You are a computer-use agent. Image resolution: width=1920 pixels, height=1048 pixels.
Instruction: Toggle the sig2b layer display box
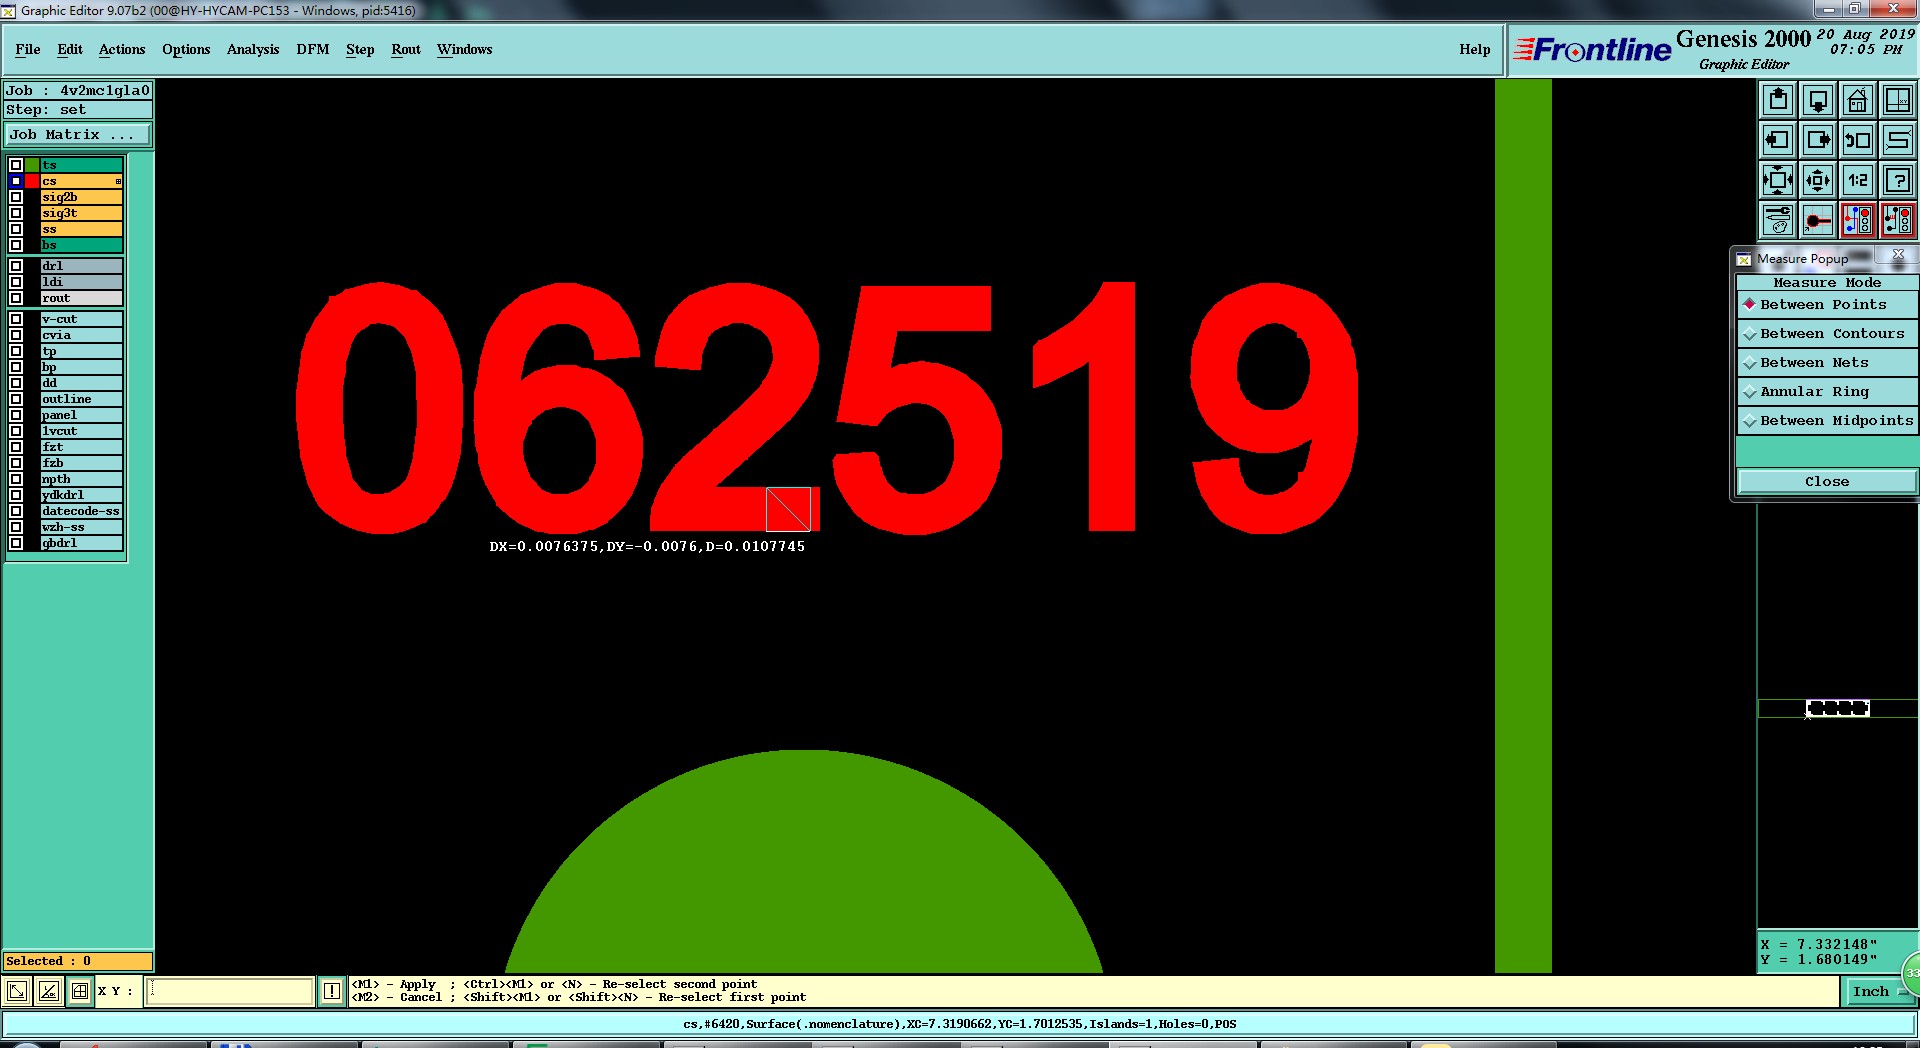[x=16, y=197]
